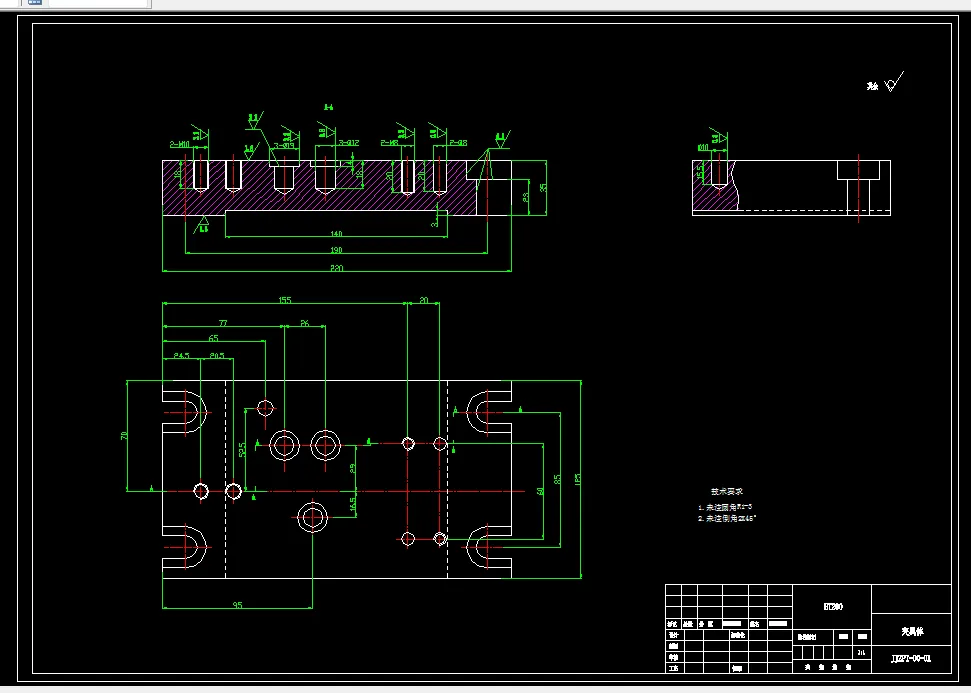Image resolution: width=971 pixels, height=693 pixels.
Task: Select the 60 vertical dimension
Action: (x=541, y=491)
